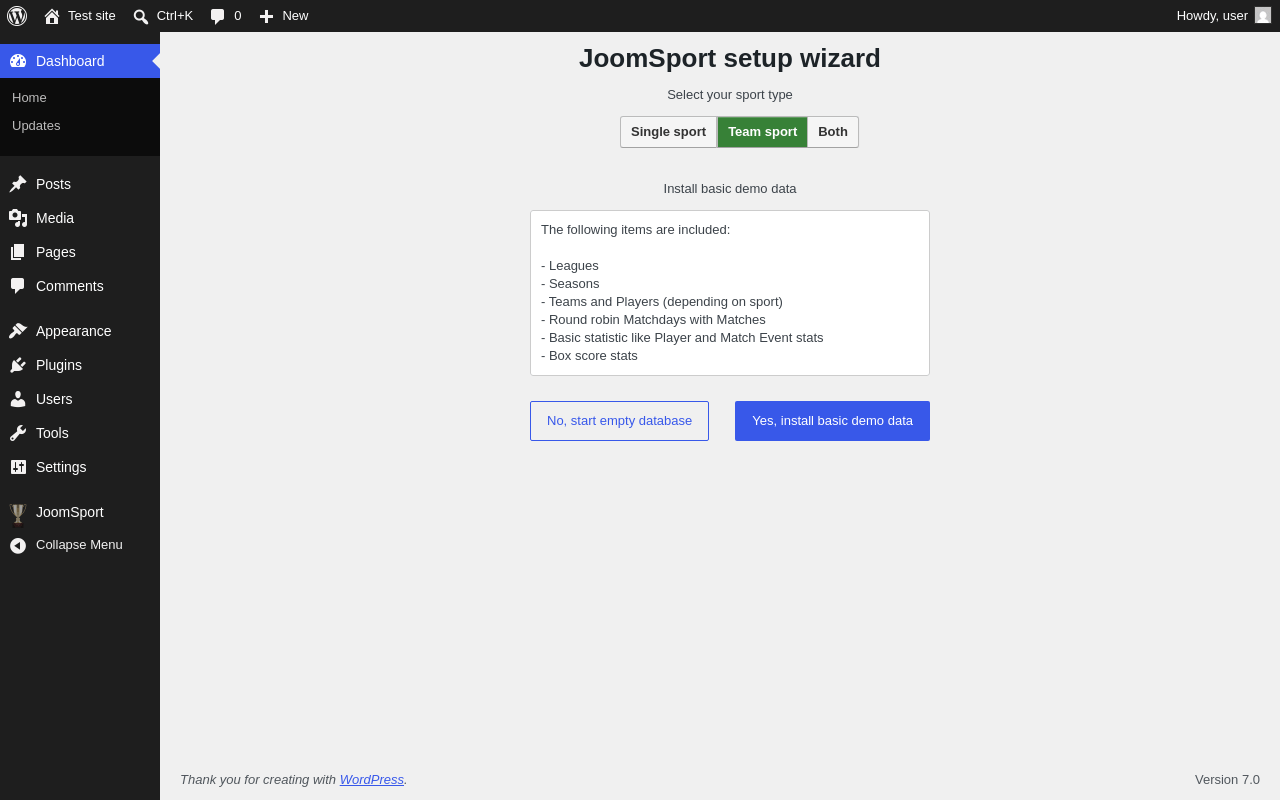Select Both sport types
Image resolution: width=1280 pixels, height=800 pixels.
(x=833, y=132)
